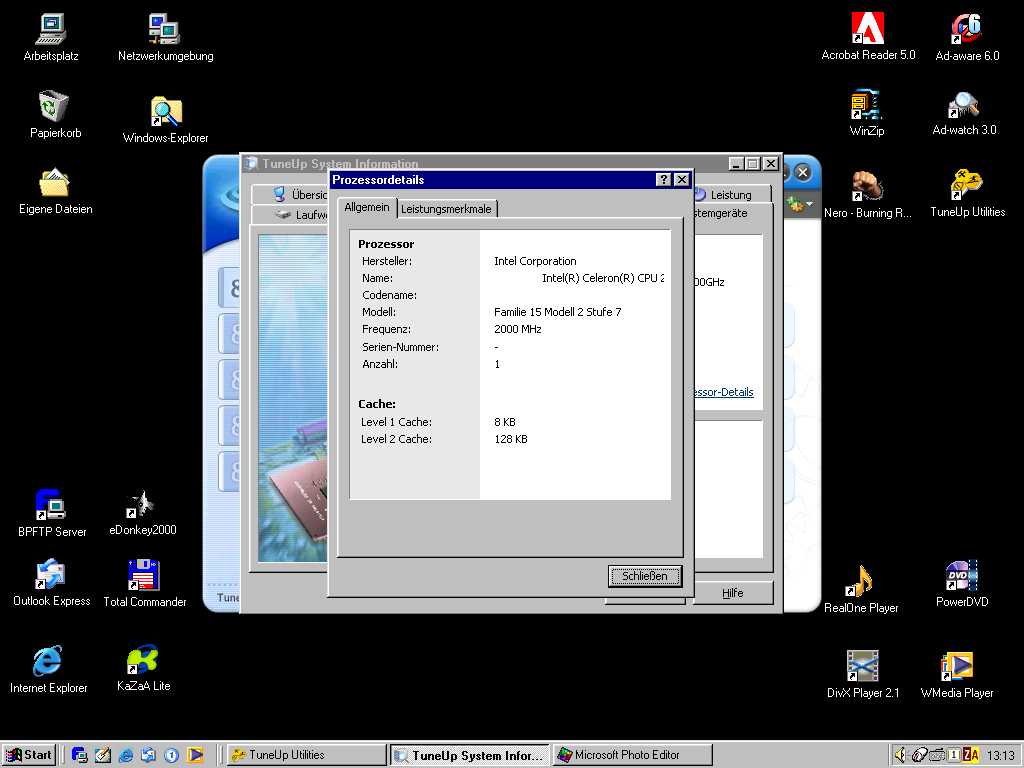Click the '128 KB' Level 2 Cache value
Image resolution: width=1024 pixels, height=768 pixels.
click(511, 439)
